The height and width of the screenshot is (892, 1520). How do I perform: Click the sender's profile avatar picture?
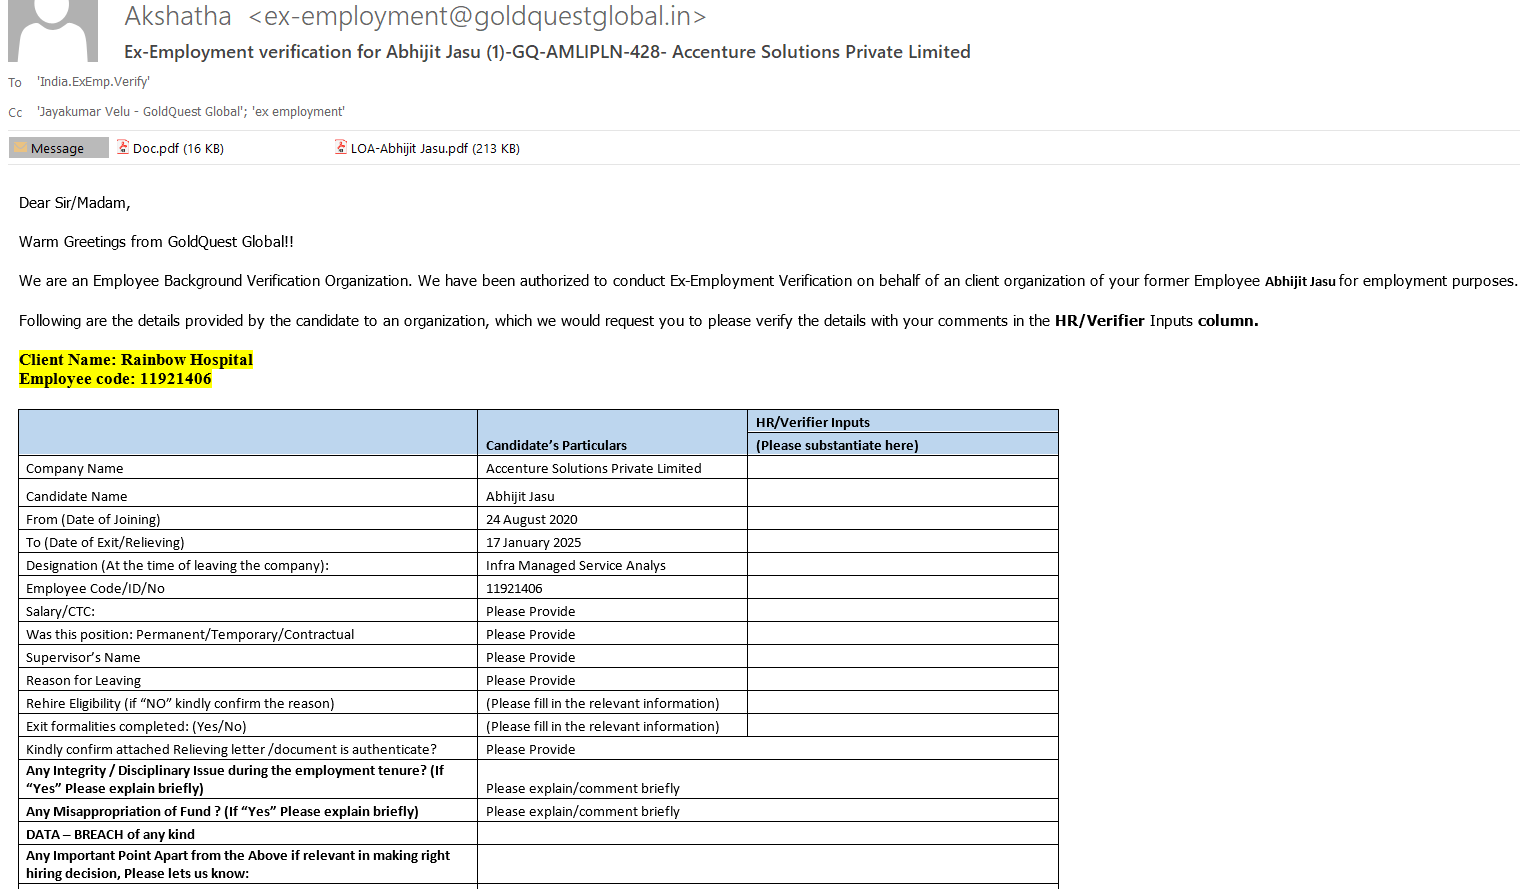click(53, 30)
